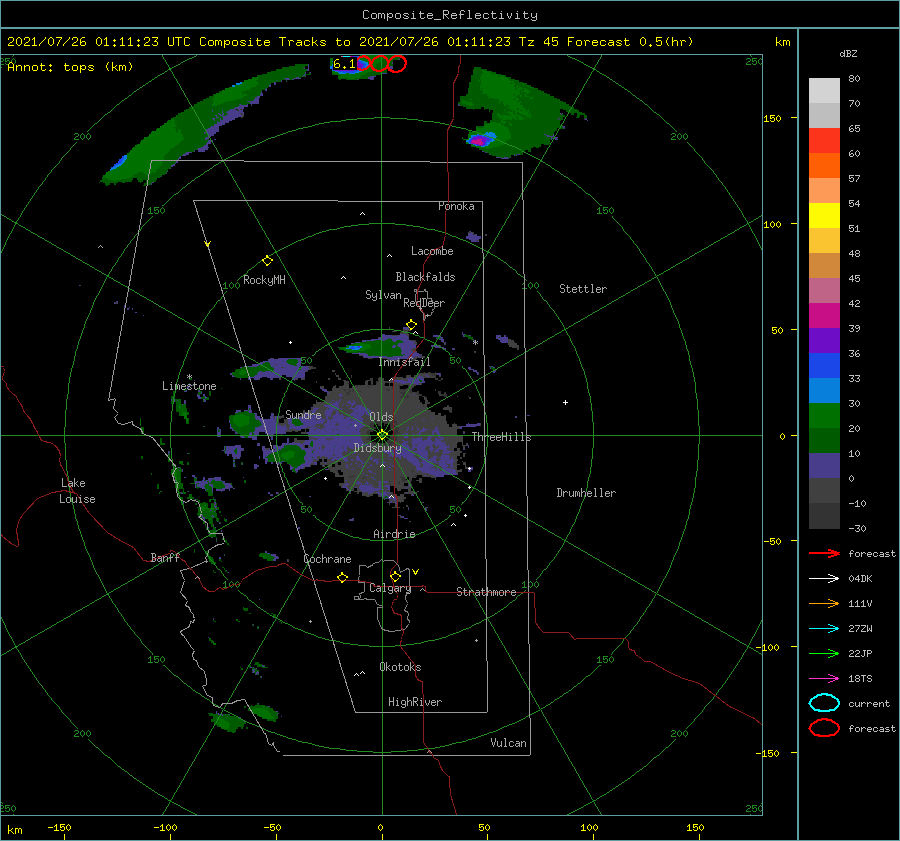Click the cyan current ellipse icon
Screen dimensions: 900x841
coord(824,703)
